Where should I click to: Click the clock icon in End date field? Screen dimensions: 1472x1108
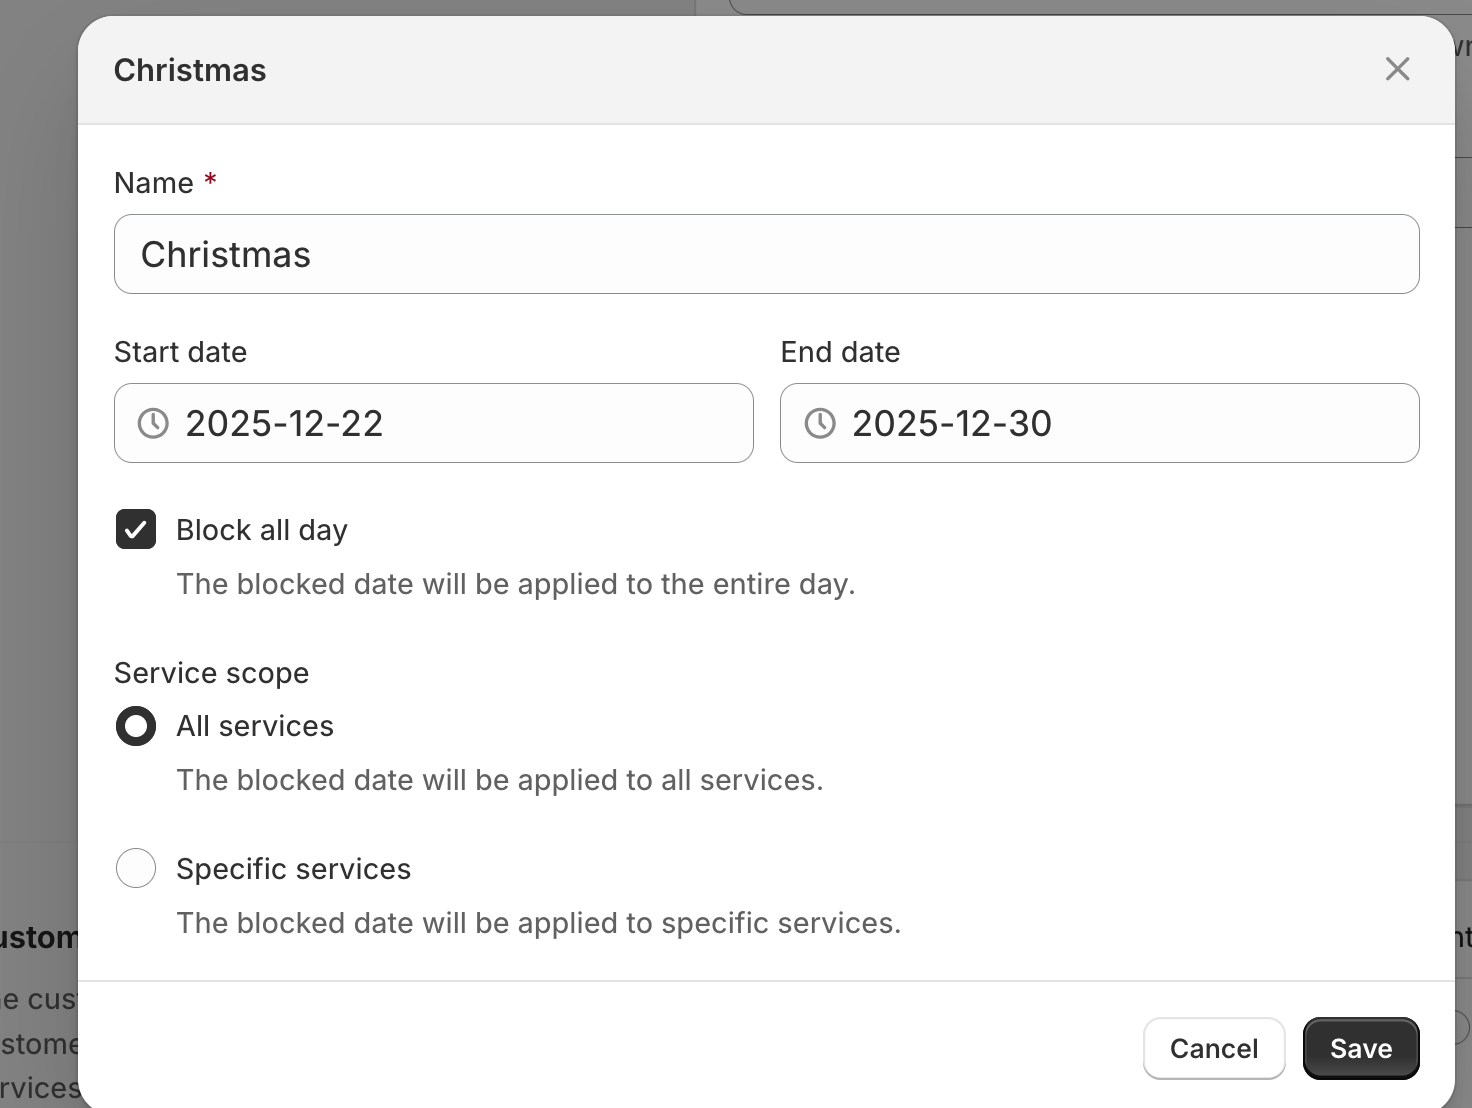coord(820,423)
